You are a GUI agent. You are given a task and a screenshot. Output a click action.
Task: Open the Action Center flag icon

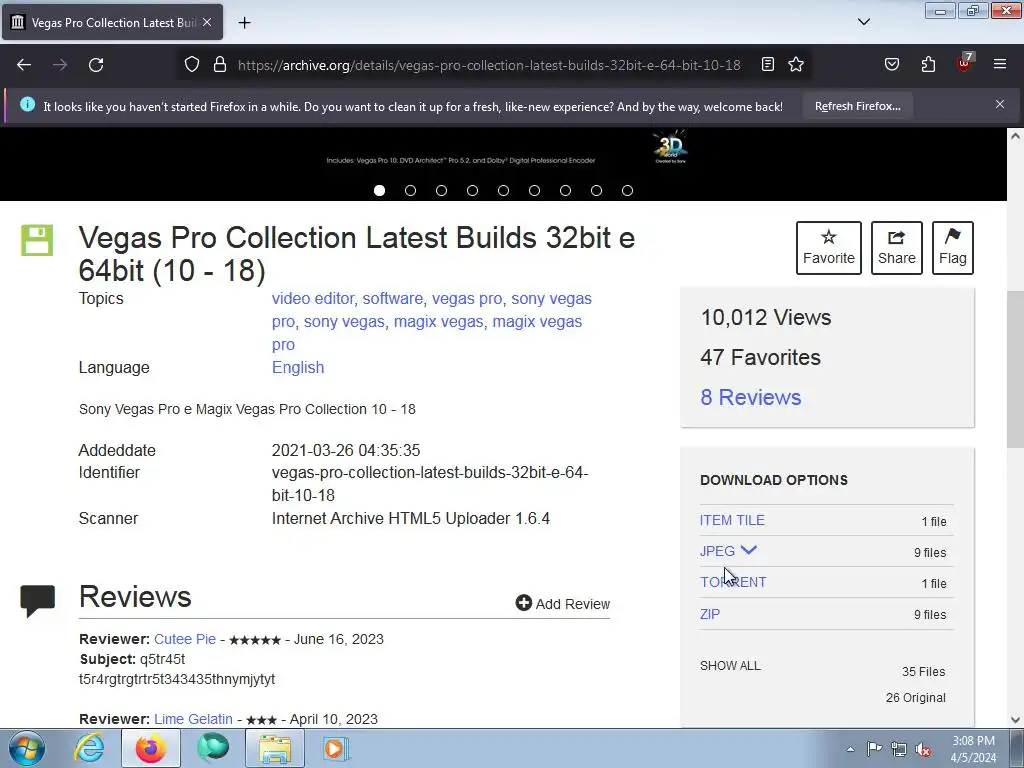874,749
